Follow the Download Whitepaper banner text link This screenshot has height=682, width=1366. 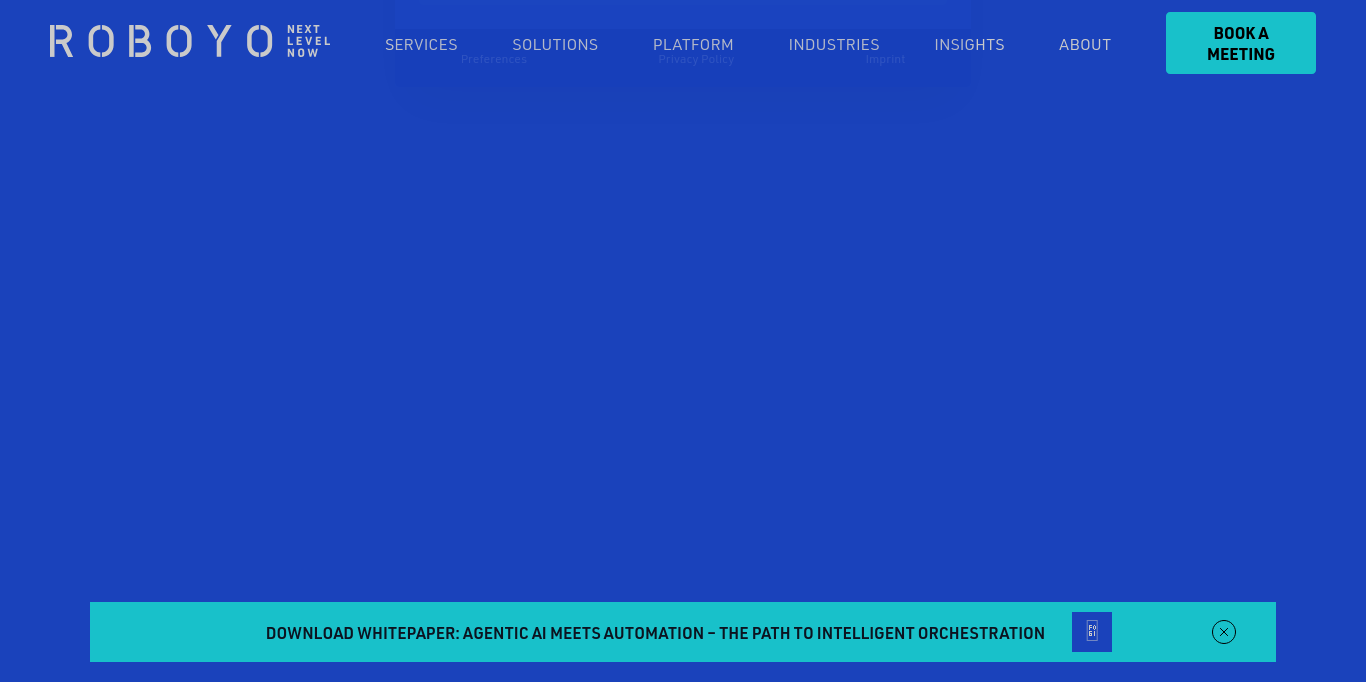[655, 633]
